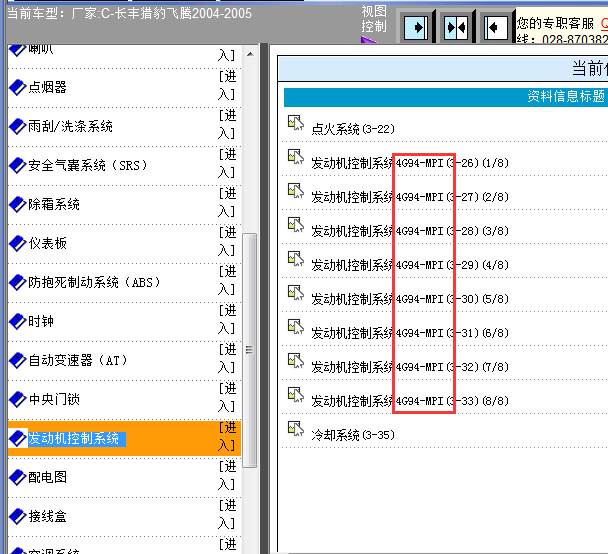Click the picture icon beside 点火系统(3-22)
Screen dimensions: 608x554
tap(296, 123)
